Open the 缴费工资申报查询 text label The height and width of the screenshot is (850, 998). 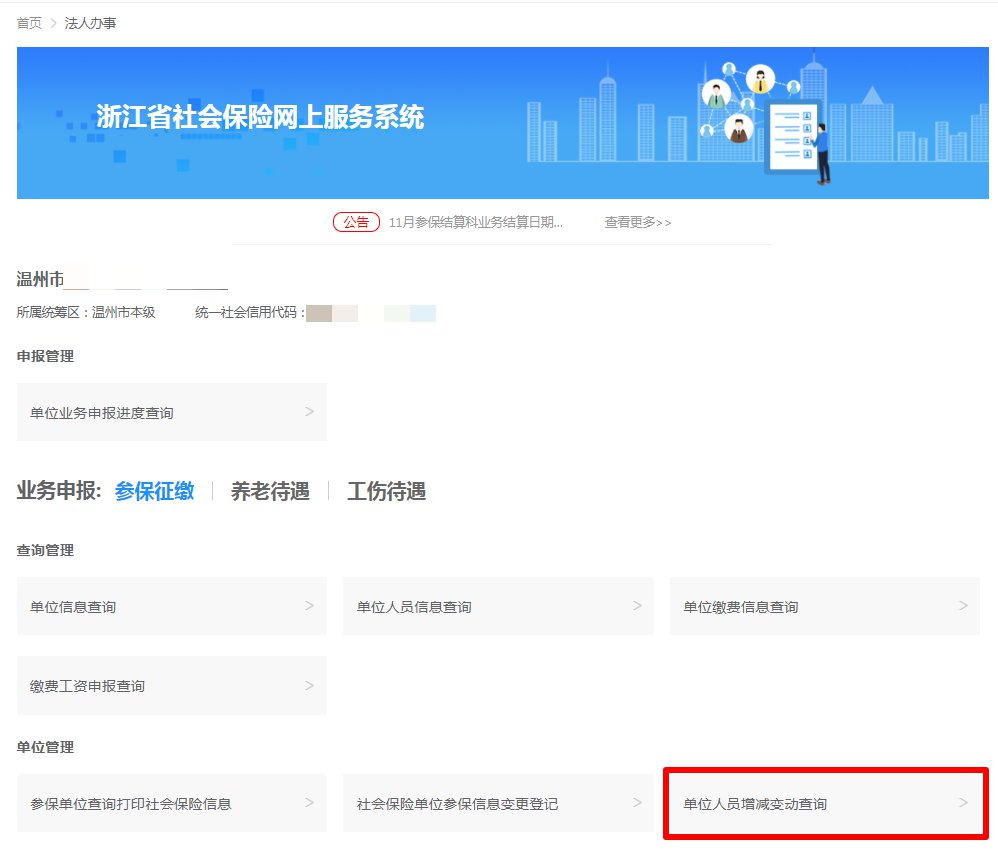pyautogui.click(x=87, y=686)
